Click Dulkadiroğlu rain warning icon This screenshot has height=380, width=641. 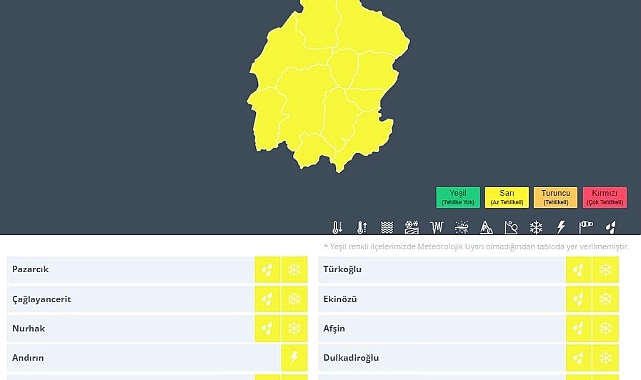click(x=578, y=358)
